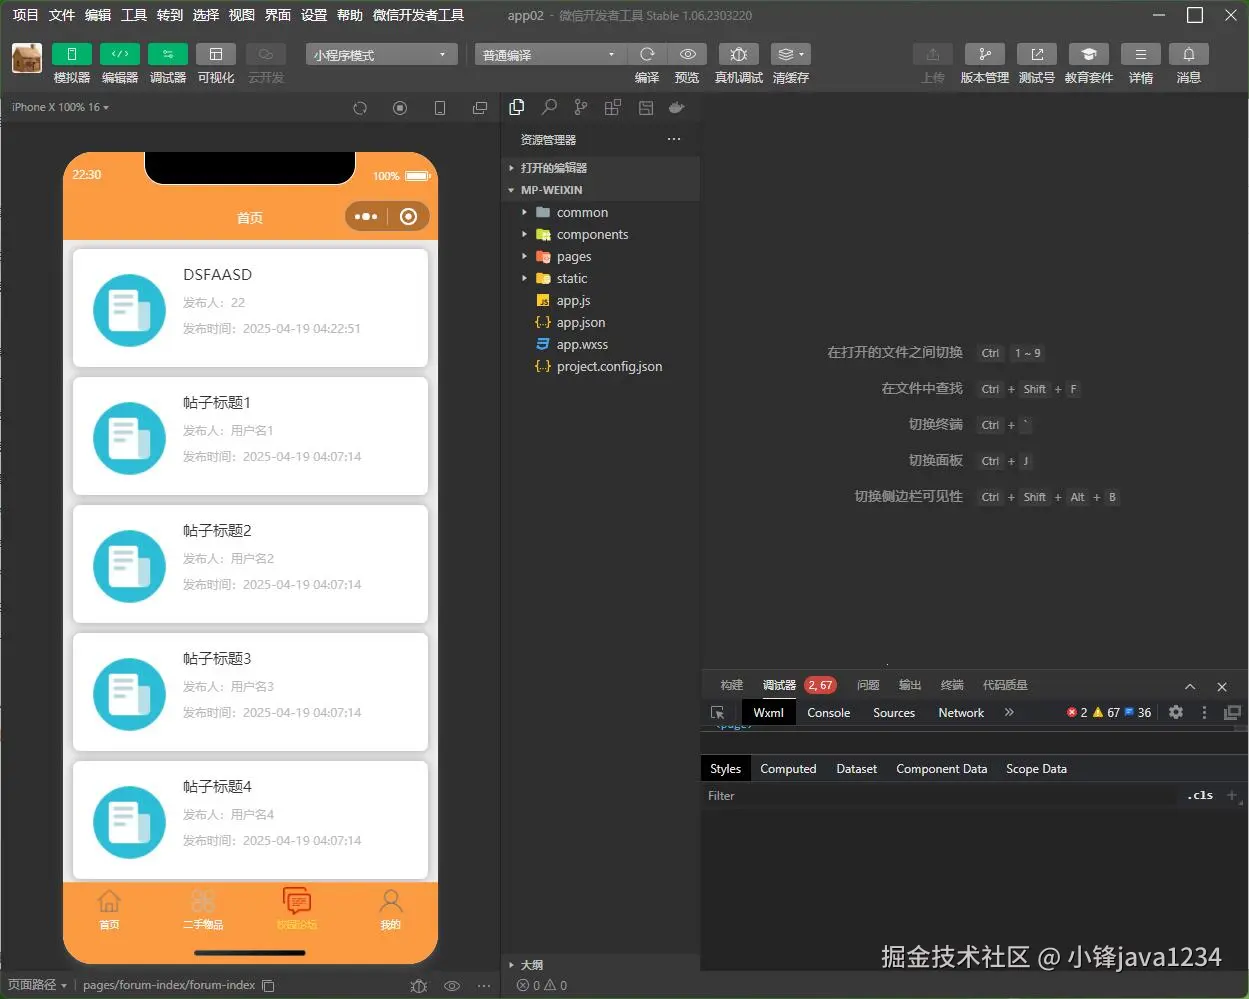1249x999 pixels.
Task: Open the test account button
Action: coord(1036,54)
